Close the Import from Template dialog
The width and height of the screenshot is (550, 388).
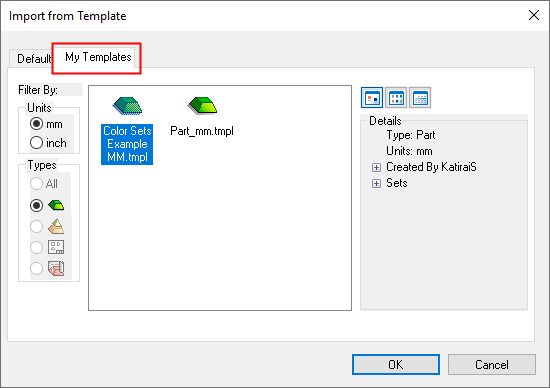tap(534, 15)
